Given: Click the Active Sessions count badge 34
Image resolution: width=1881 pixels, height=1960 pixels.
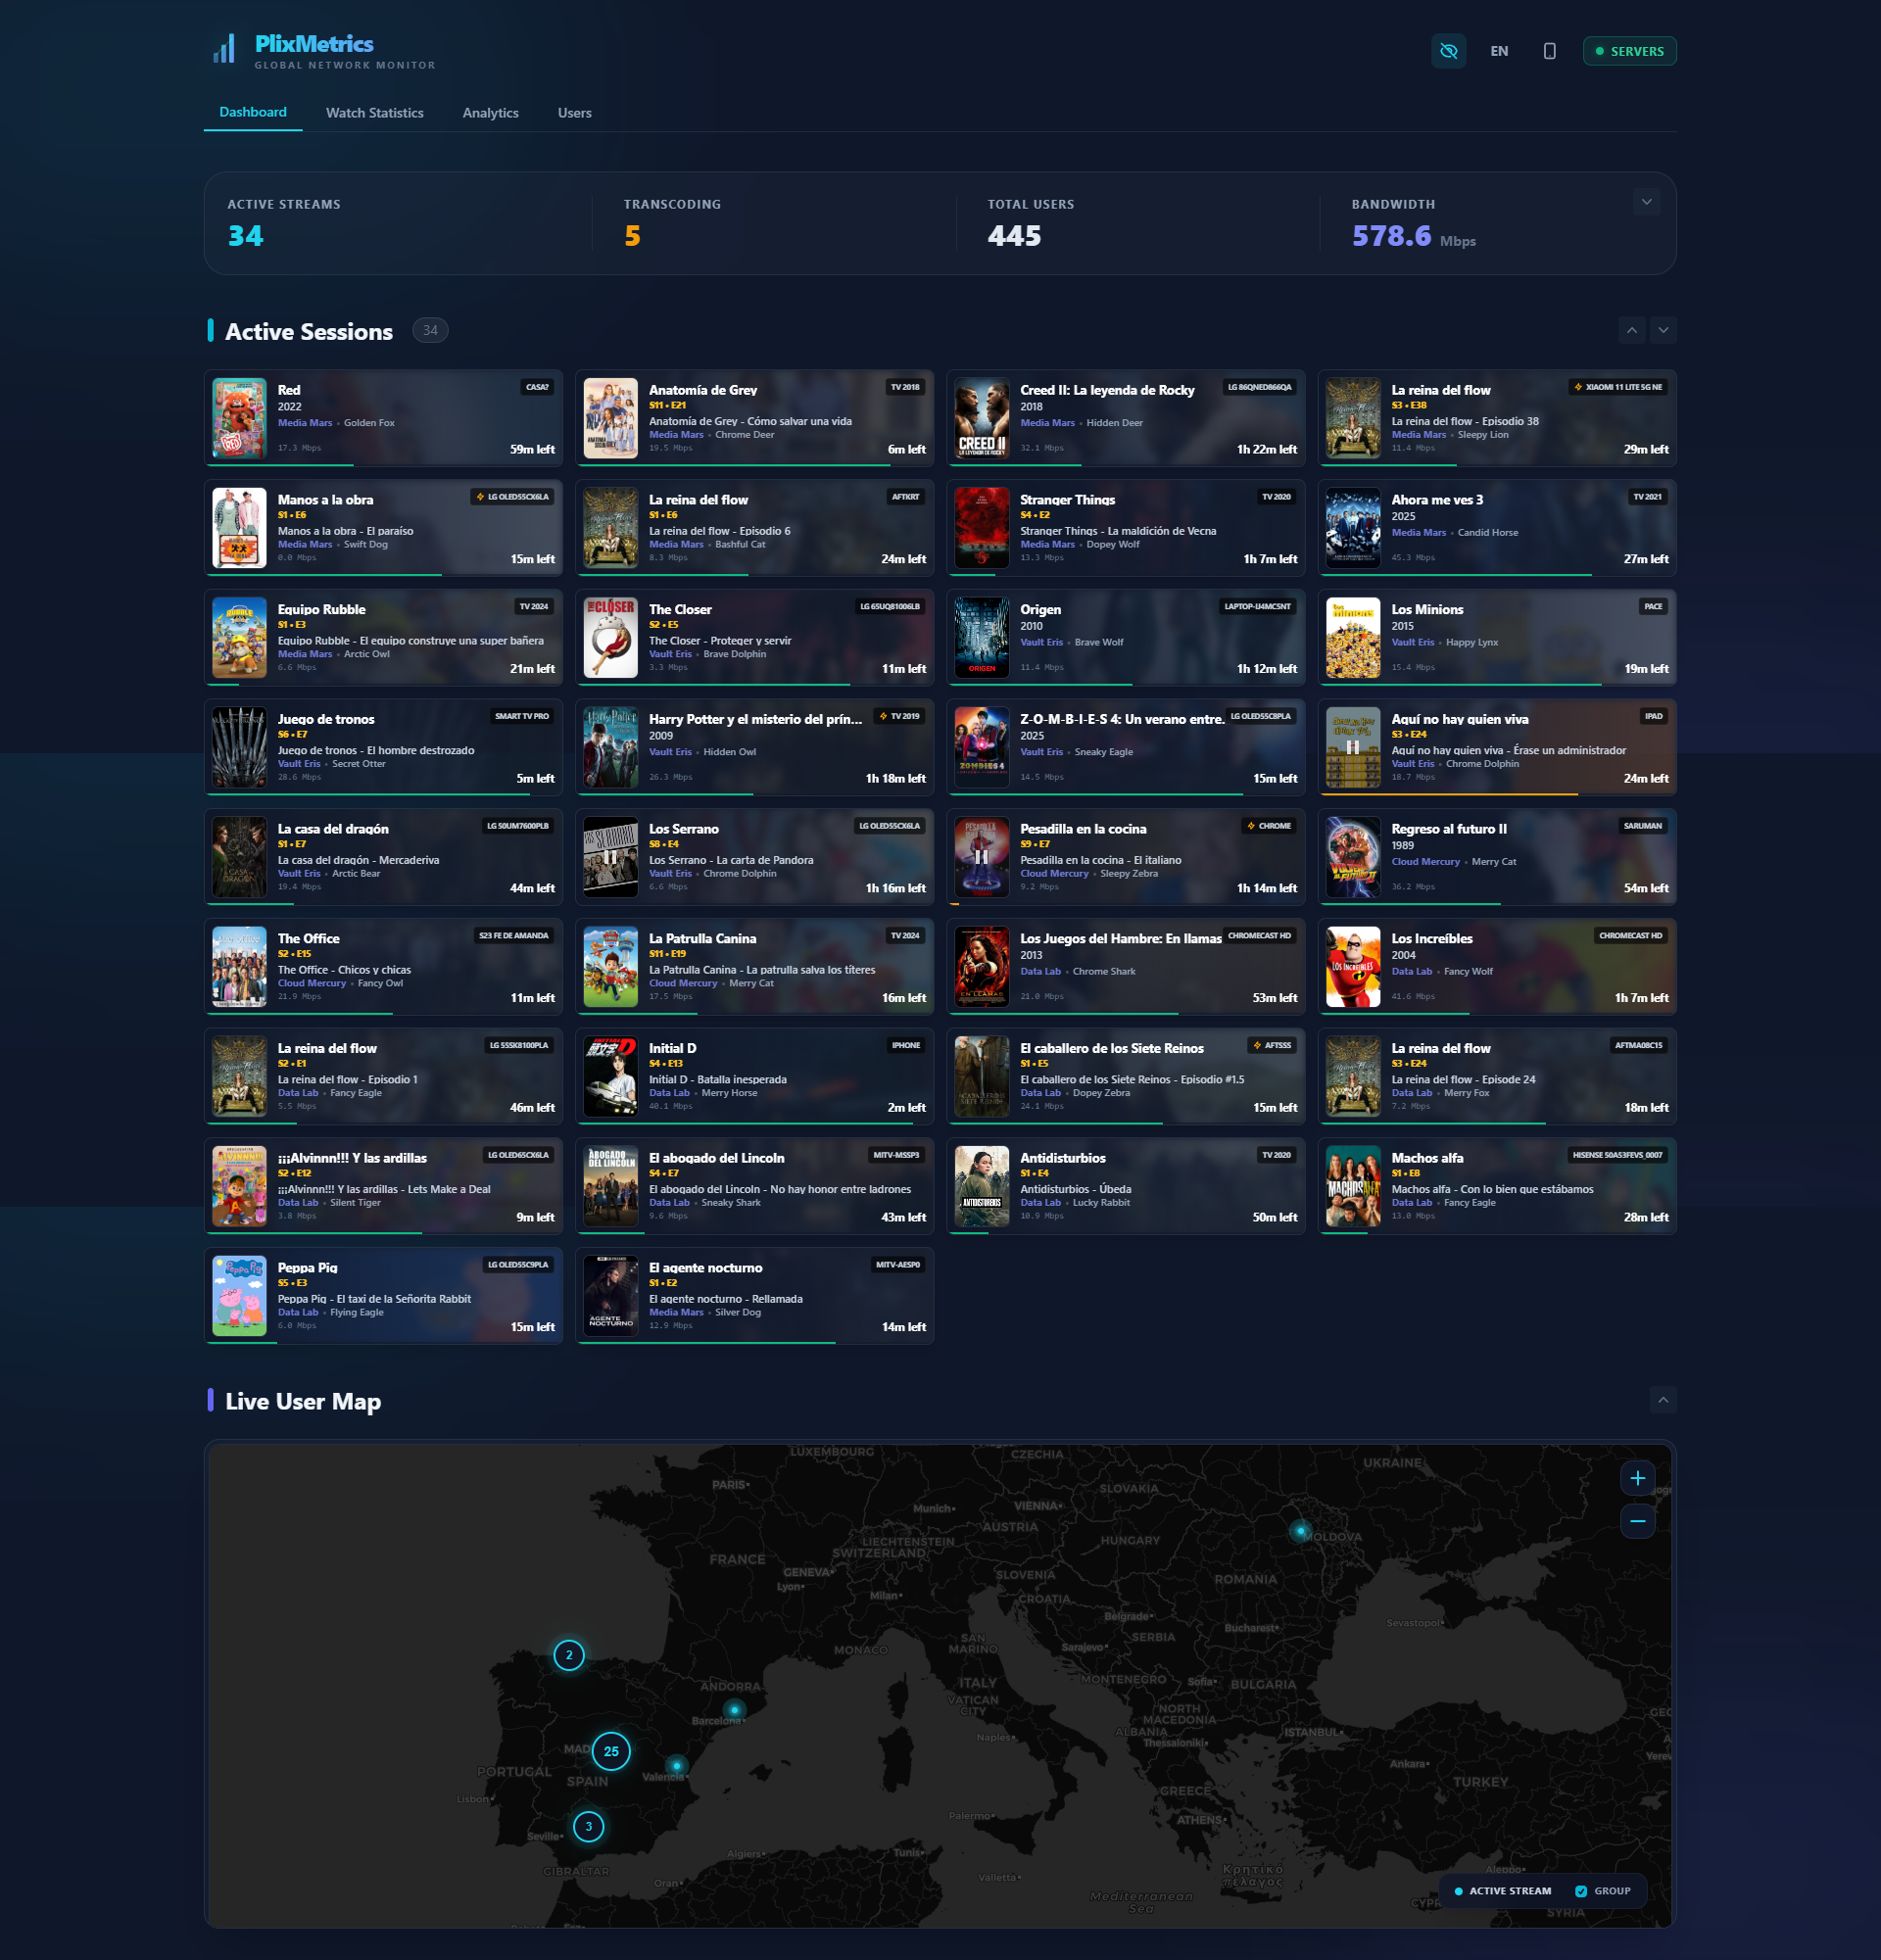Looking at the screenshot, I should [430, 330].
